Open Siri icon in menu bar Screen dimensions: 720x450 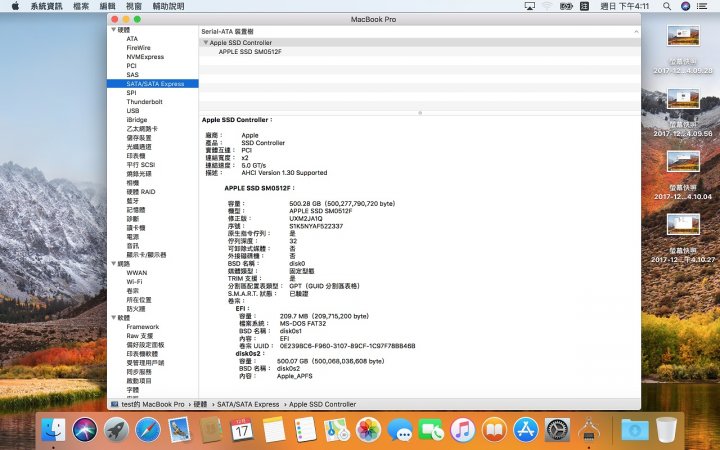click(686, 6)
